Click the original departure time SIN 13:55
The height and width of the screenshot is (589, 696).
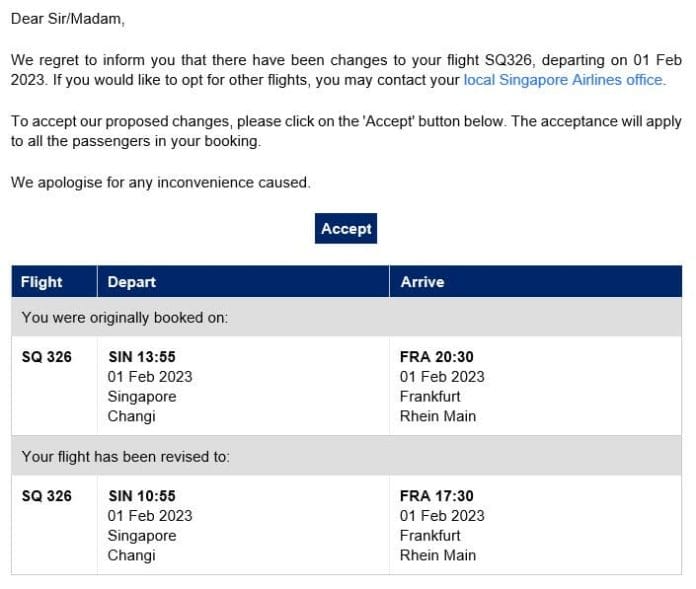142,356
